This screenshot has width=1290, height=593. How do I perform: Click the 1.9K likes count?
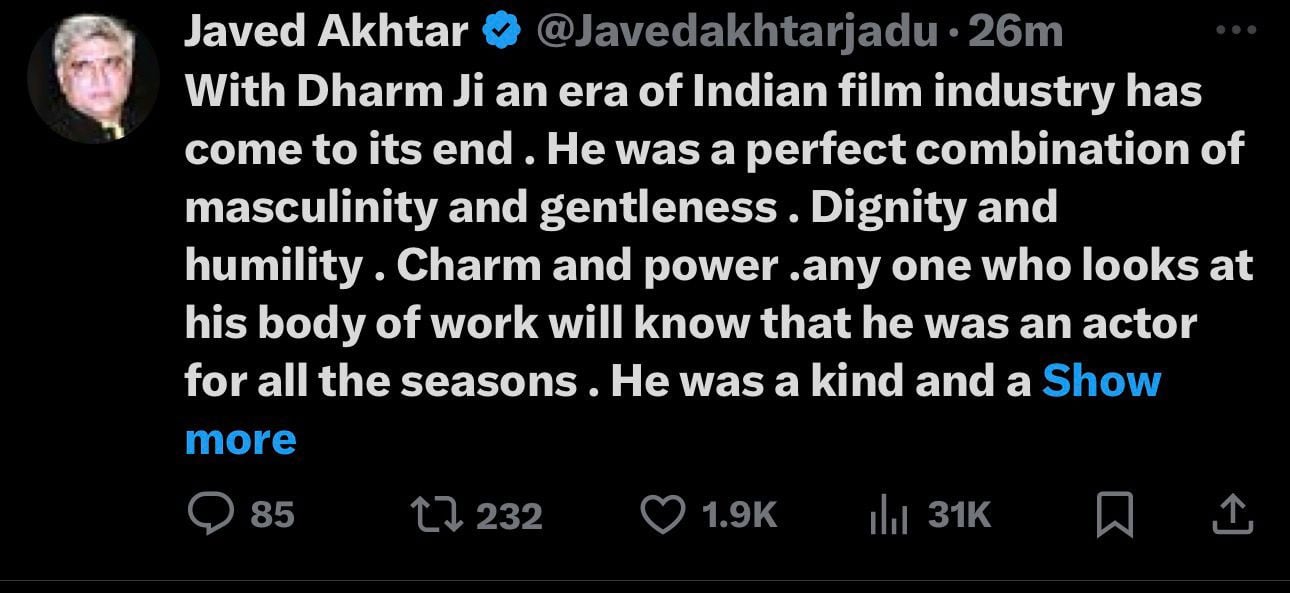pyautogui.click(x=739, y=515)
